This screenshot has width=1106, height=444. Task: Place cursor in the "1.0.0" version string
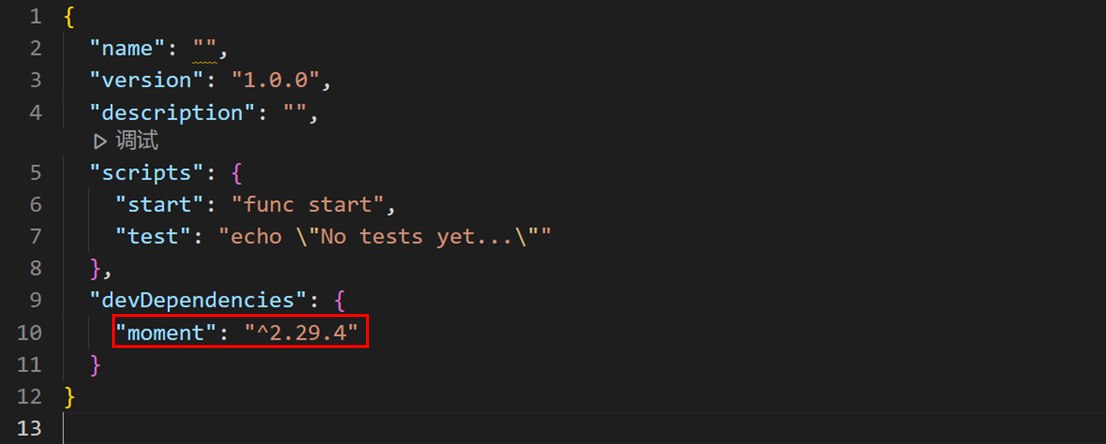[276, 80]
